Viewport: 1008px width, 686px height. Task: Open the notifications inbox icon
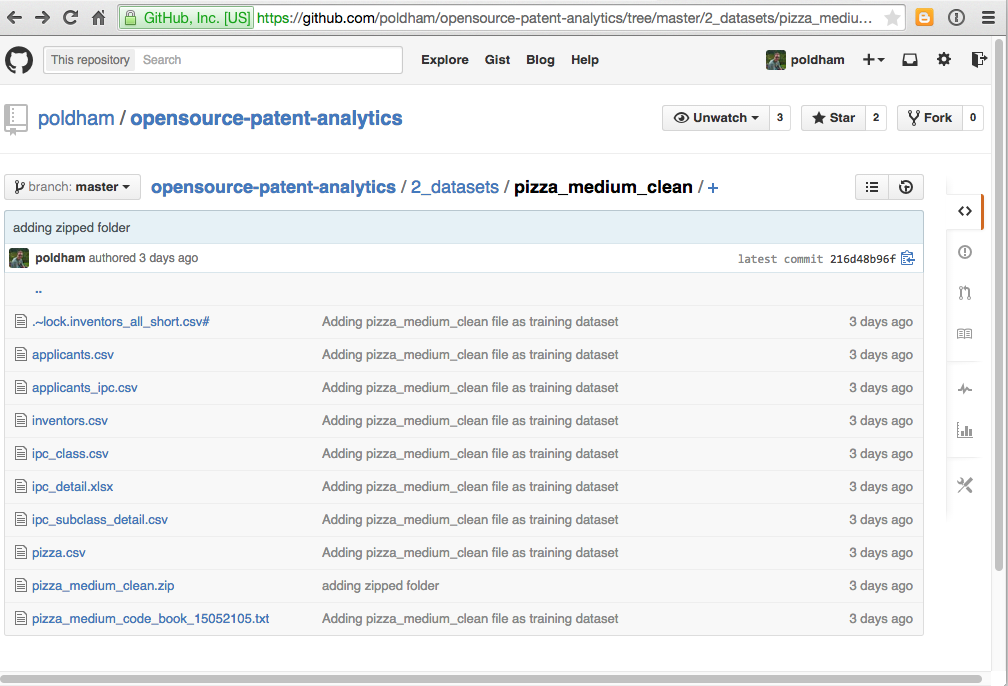pos(910,60)
